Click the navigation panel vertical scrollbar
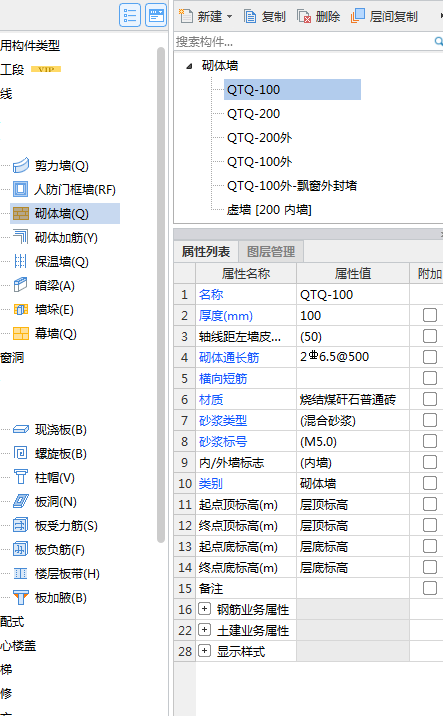This screenshot has width=443, height=716. point(161,295)
